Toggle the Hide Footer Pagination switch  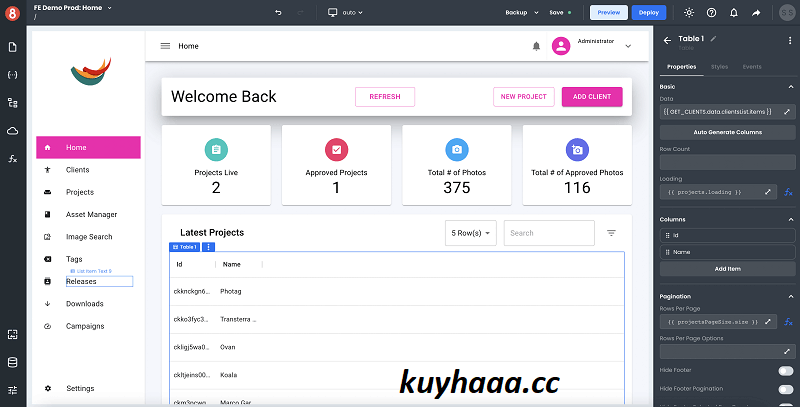coord(786,389)
